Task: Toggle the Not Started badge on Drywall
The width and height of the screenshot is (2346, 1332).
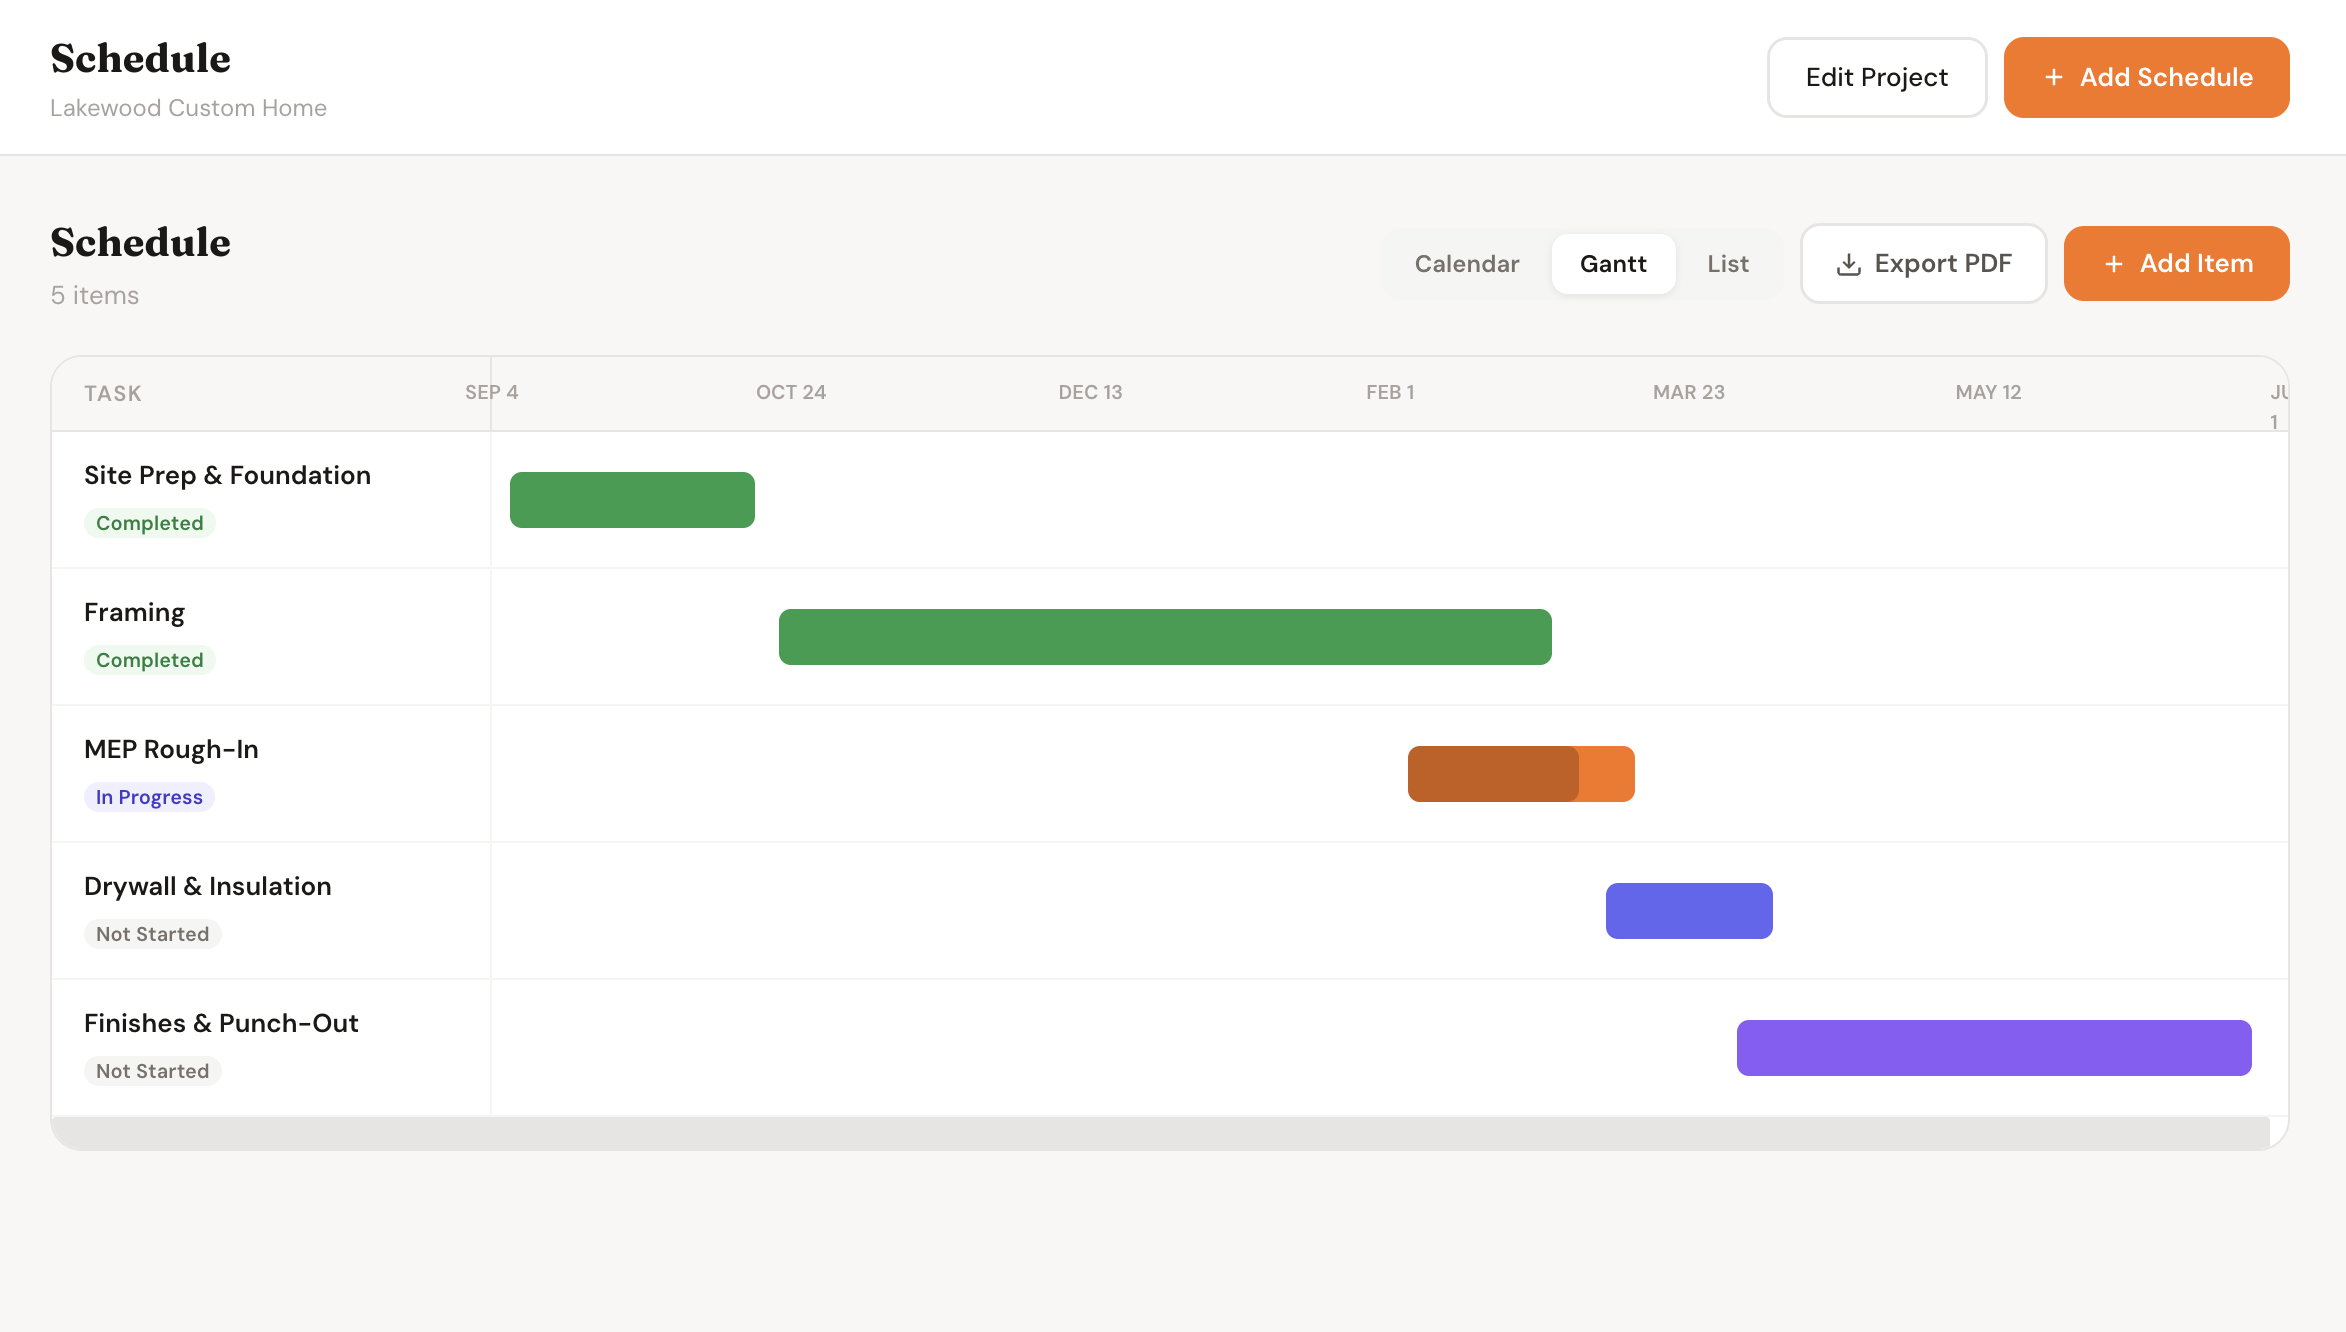Action: (x=152, y=933)
